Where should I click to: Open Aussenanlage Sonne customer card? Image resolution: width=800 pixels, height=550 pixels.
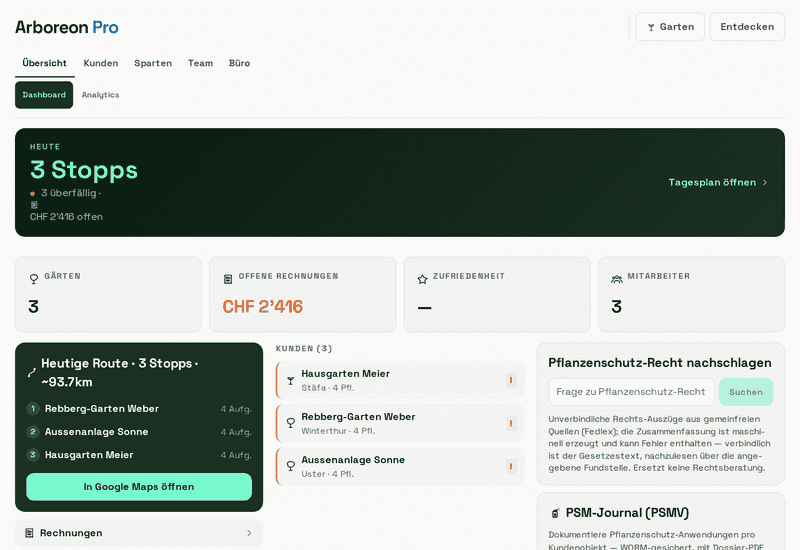(399, 466)
